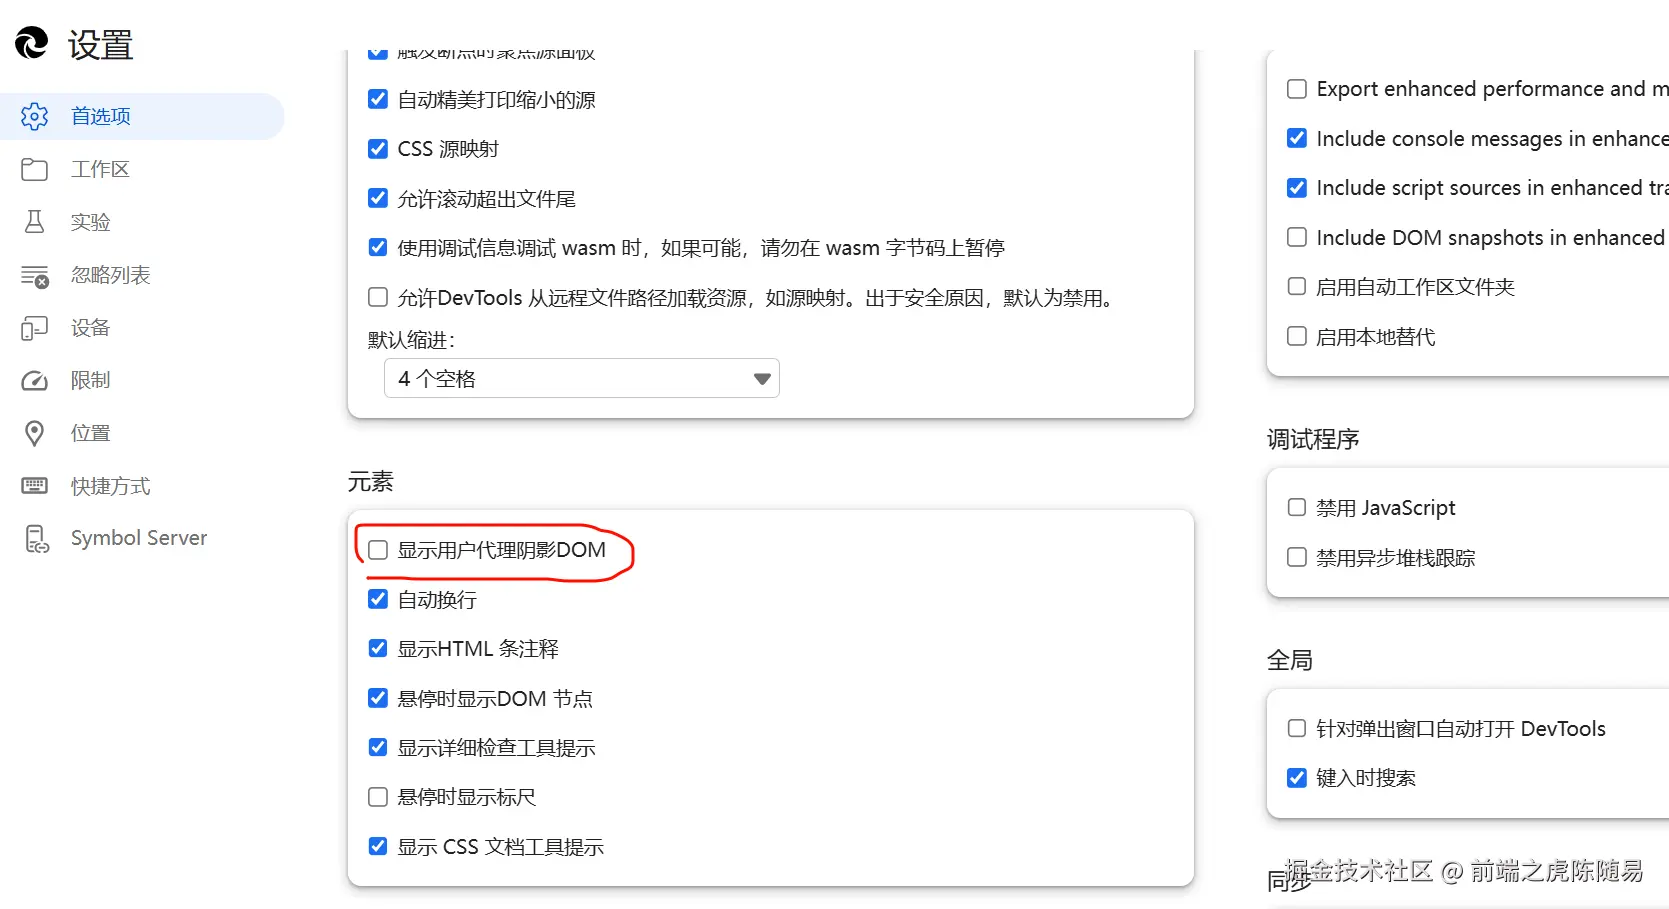This screenshot has width=1669, height=909.
Task: Open 实验 via the flask icon
Action: [34, 222]
